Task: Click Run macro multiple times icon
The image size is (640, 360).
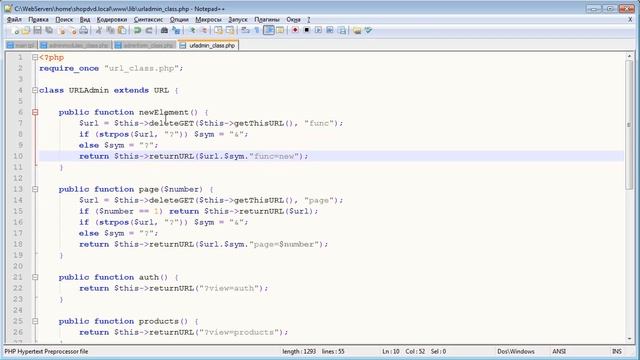Action: pyautogui.click(x=330, y=30)
